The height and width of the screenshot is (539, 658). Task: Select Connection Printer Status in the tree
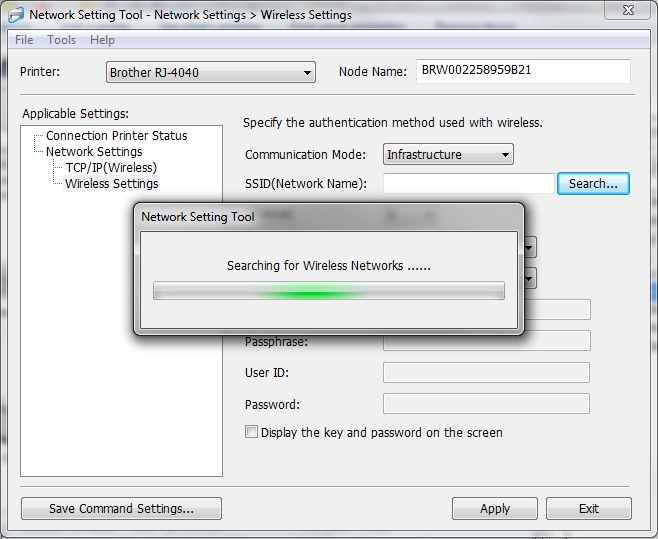point(116,136)
